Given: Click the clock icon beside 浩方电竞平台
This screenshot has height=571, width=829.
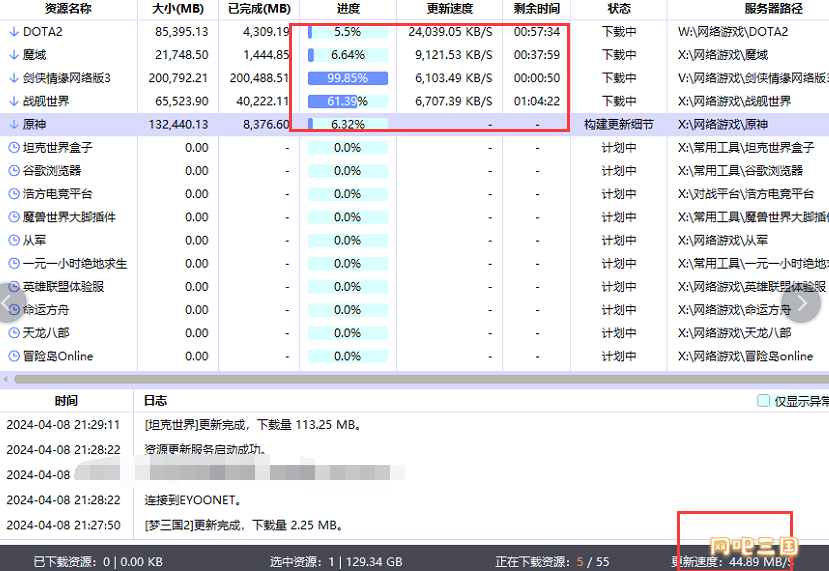Looking at the screenshot, I should pos(14,194).
